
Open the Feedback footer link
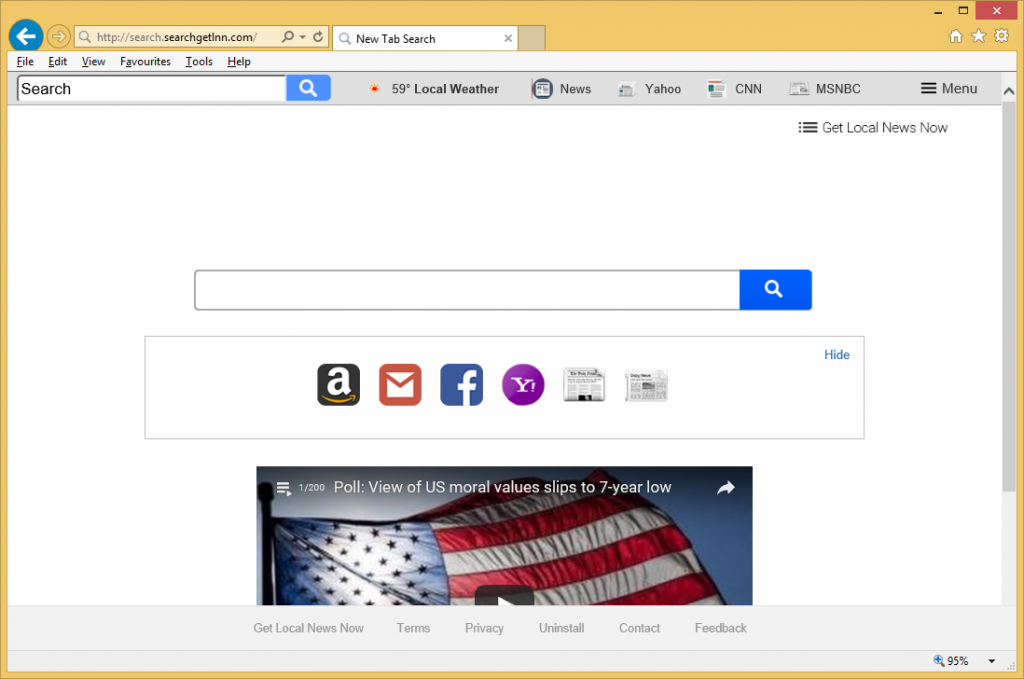click(720, 628)
